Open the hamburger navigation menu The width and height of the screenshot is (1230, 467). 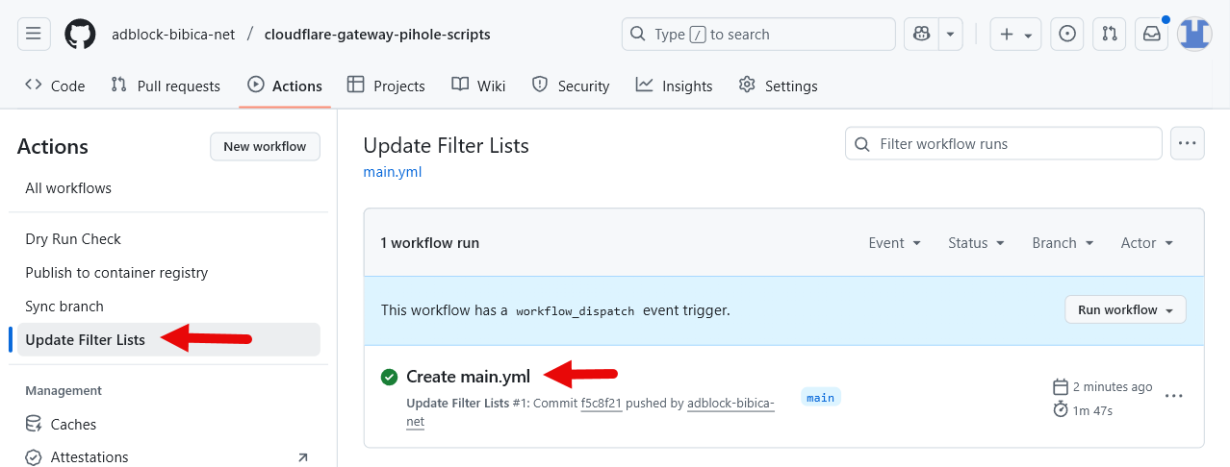click(x=33, y=34)
